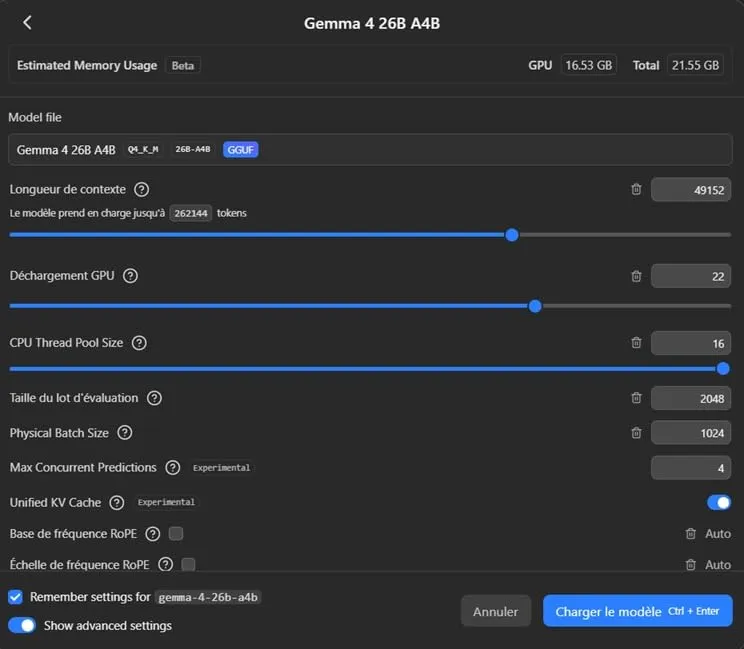Open help for CPU Thread Pool Size

coord(139,343)
